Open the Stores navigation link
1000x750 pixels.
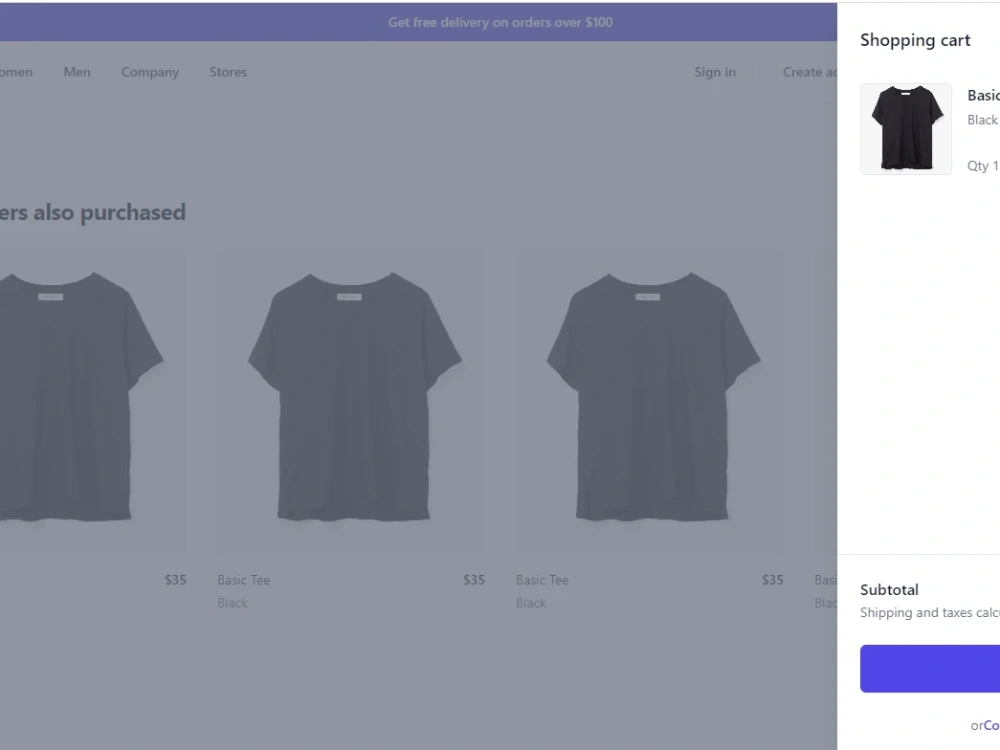pos(228,72)
